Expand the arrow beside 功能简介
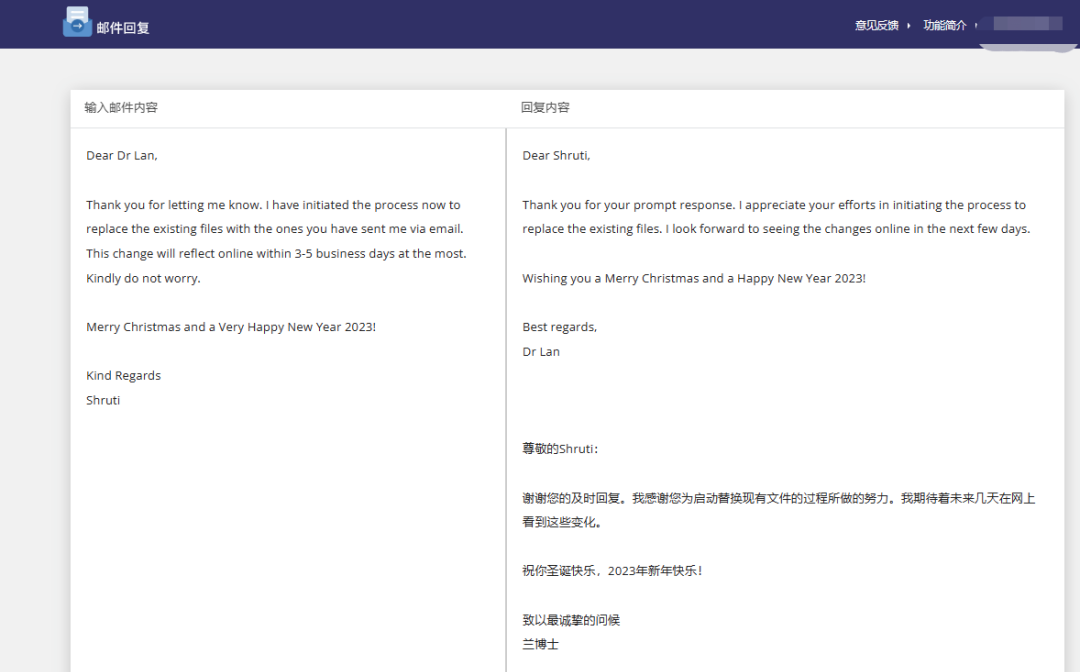Viewport: 1080px width, 672px height. pyautogui.click(x=975, y=26)
